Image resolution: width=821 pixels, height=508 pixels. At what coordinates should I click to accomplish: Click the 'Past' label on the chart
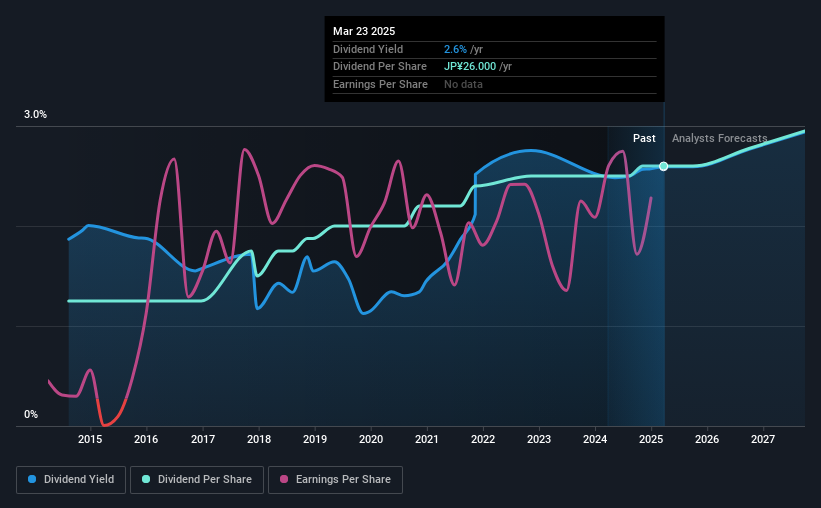tap(644, 138)
